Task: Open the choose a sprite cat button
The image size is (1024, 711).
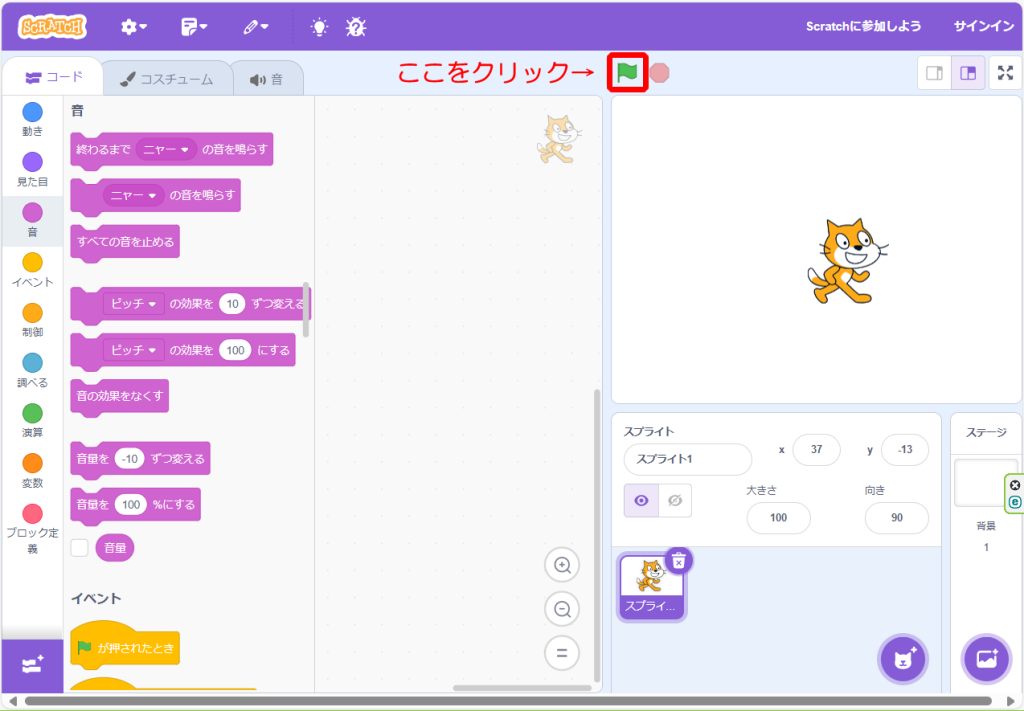Action: click(902, 659)
